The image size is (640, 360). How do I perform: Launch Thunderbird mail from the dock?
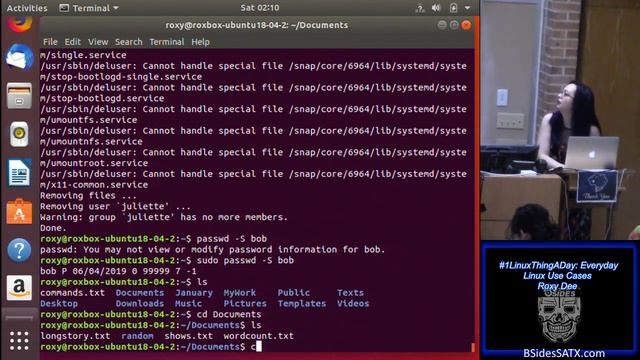tap(19, 57)
